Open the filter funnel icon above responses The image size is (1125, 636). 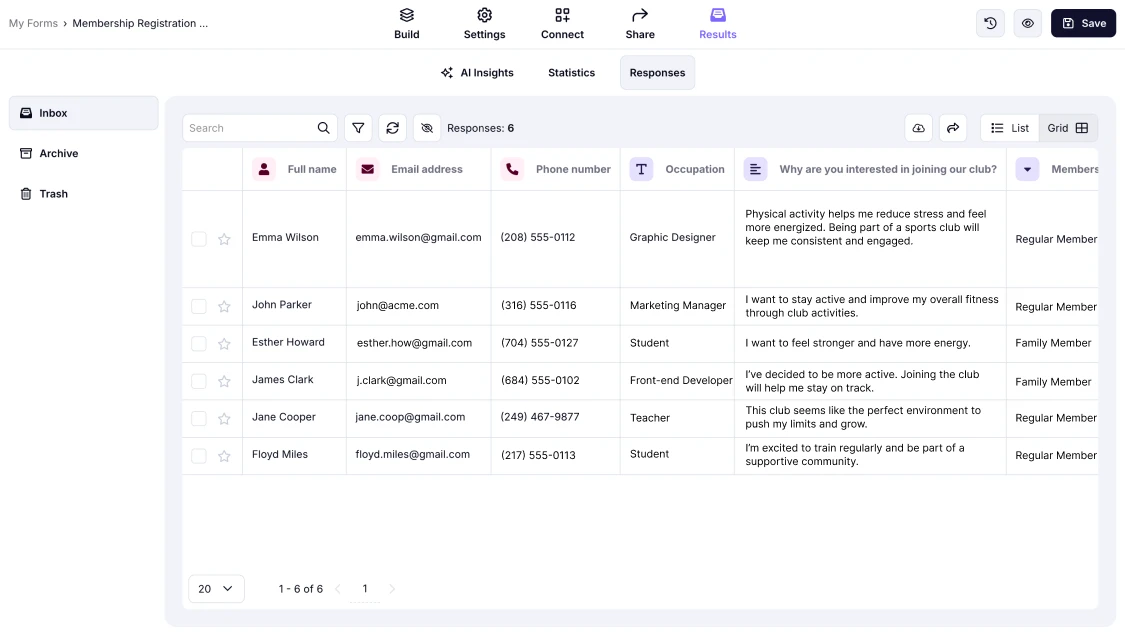click(x=358, y=128)
